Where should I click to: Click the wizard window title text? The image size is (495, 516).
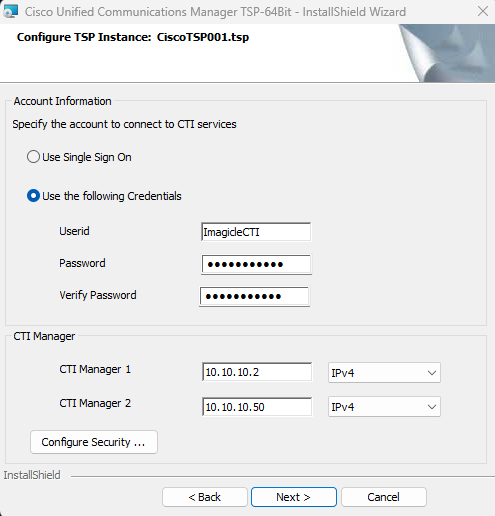215,12
